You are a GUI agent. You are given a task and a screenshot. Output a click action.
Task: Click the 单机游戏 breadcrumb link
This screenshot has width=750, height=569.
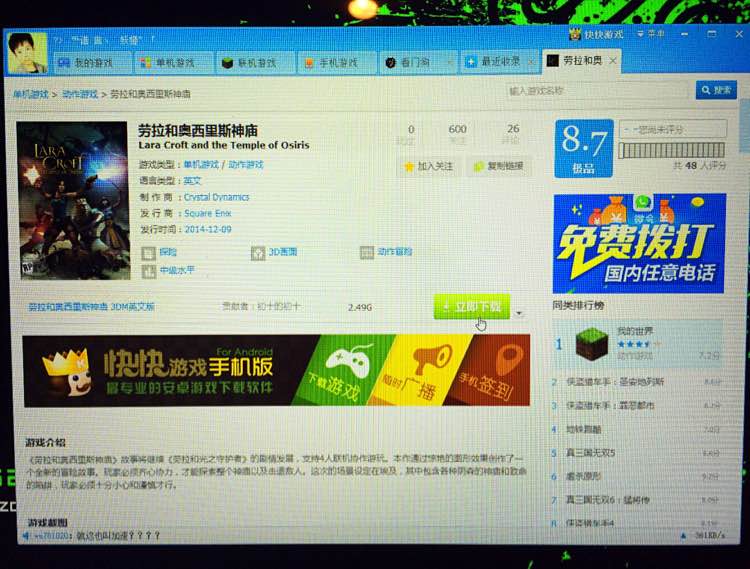(x=31, y=94)
